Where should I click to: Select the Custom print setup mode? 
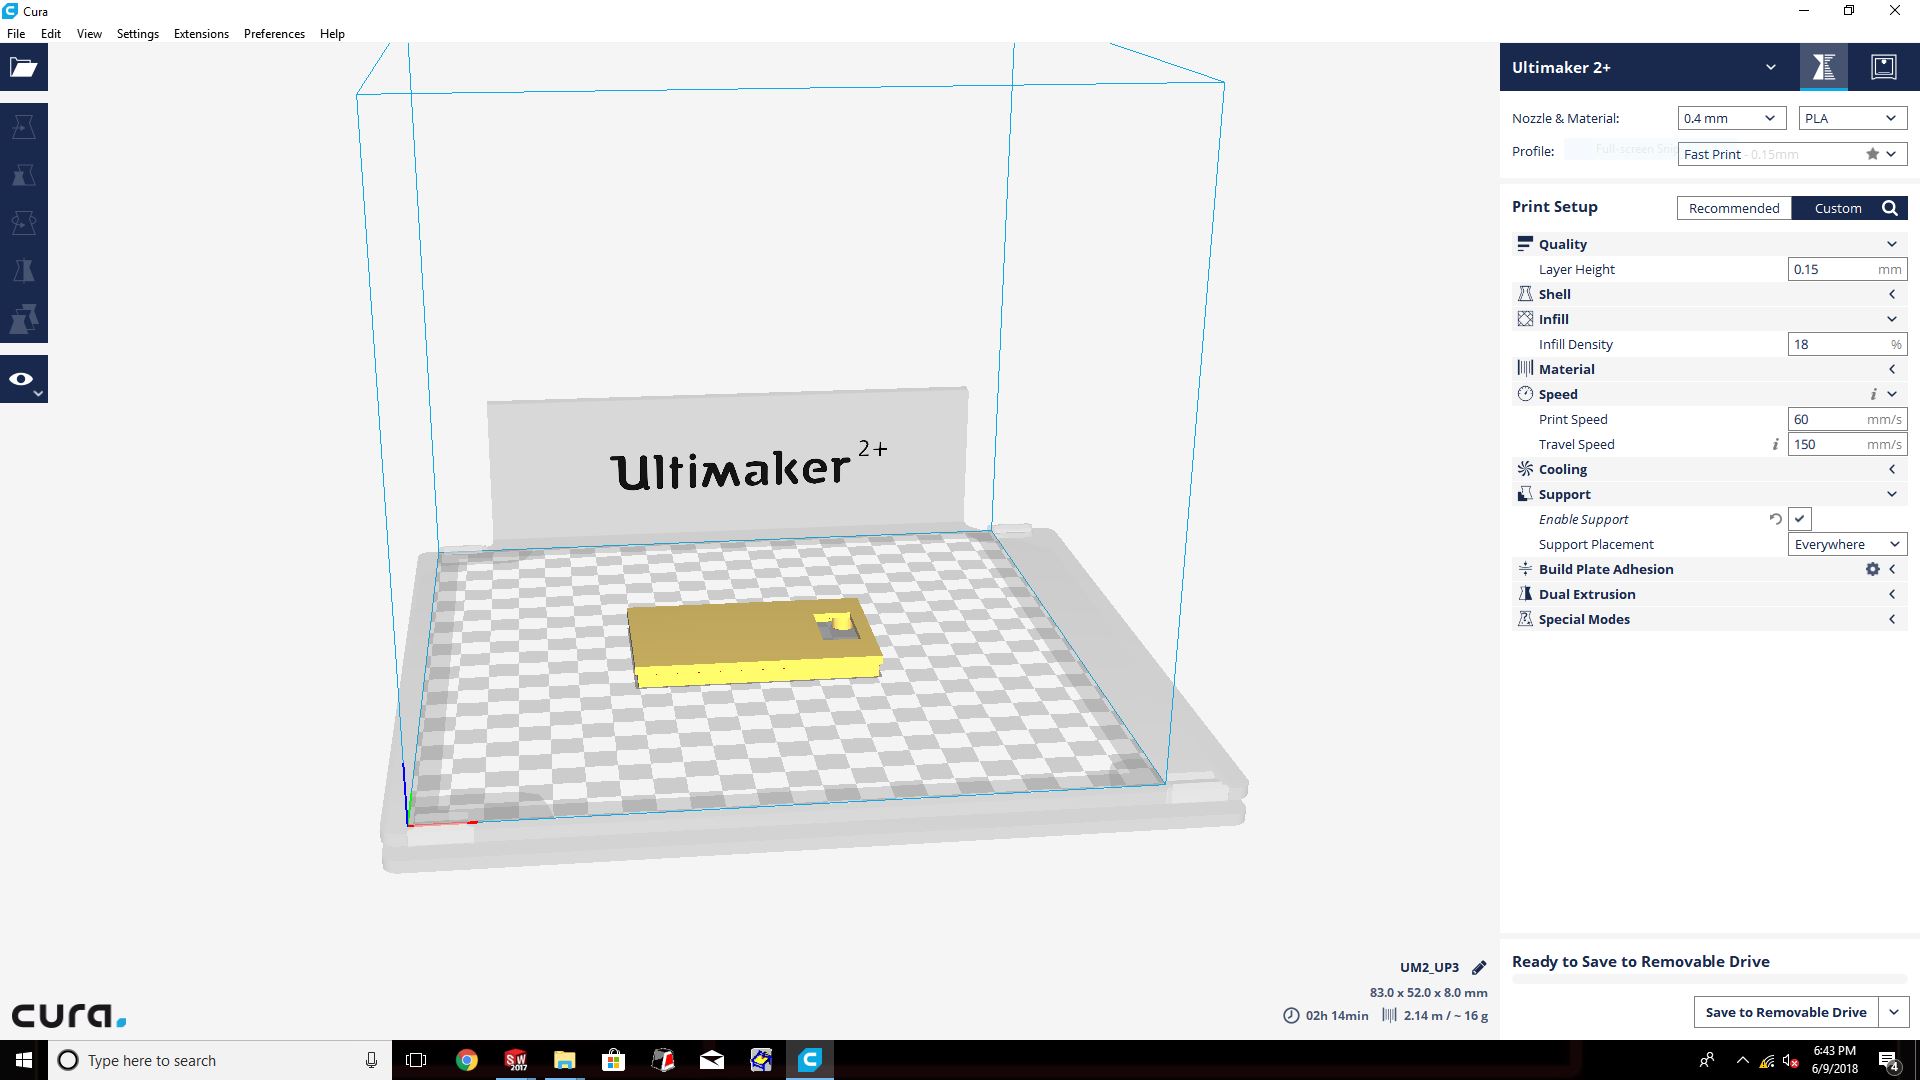click(1837, 208)
